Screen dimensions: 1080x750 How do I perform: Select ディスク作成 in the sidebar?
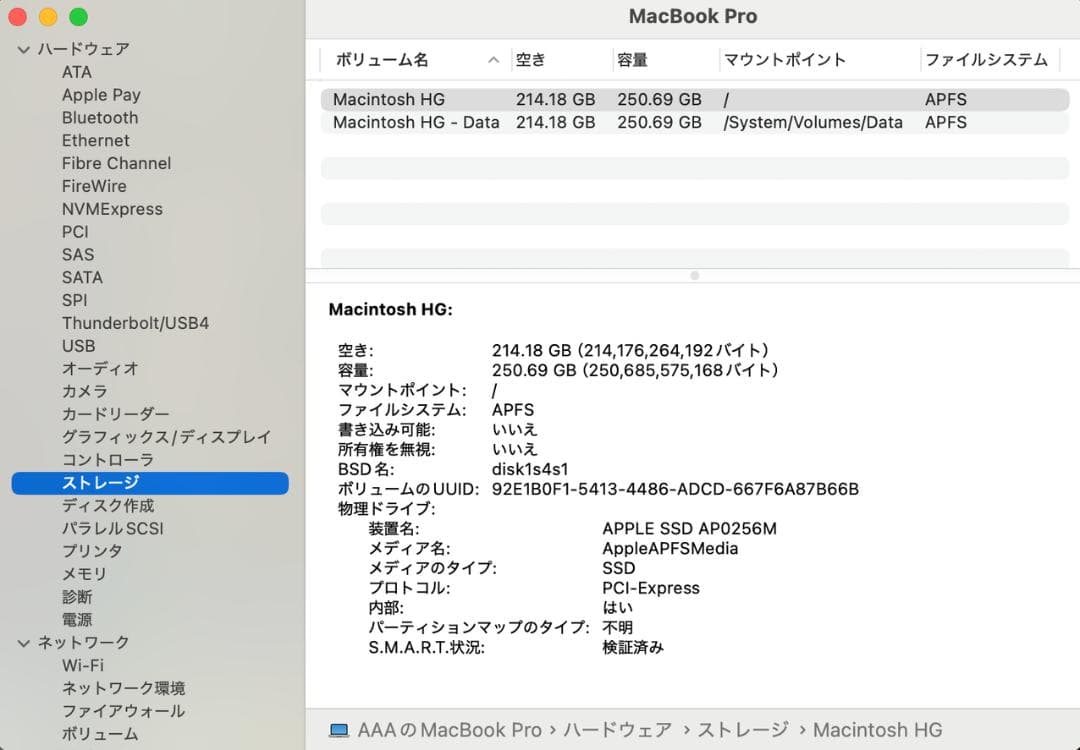(101, 505)
